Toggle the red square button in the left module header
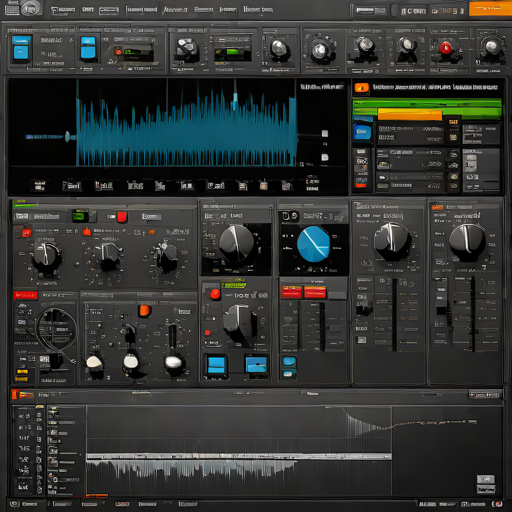Image resolution: width=512 pixels, height=512 pixels. [122, 217]
